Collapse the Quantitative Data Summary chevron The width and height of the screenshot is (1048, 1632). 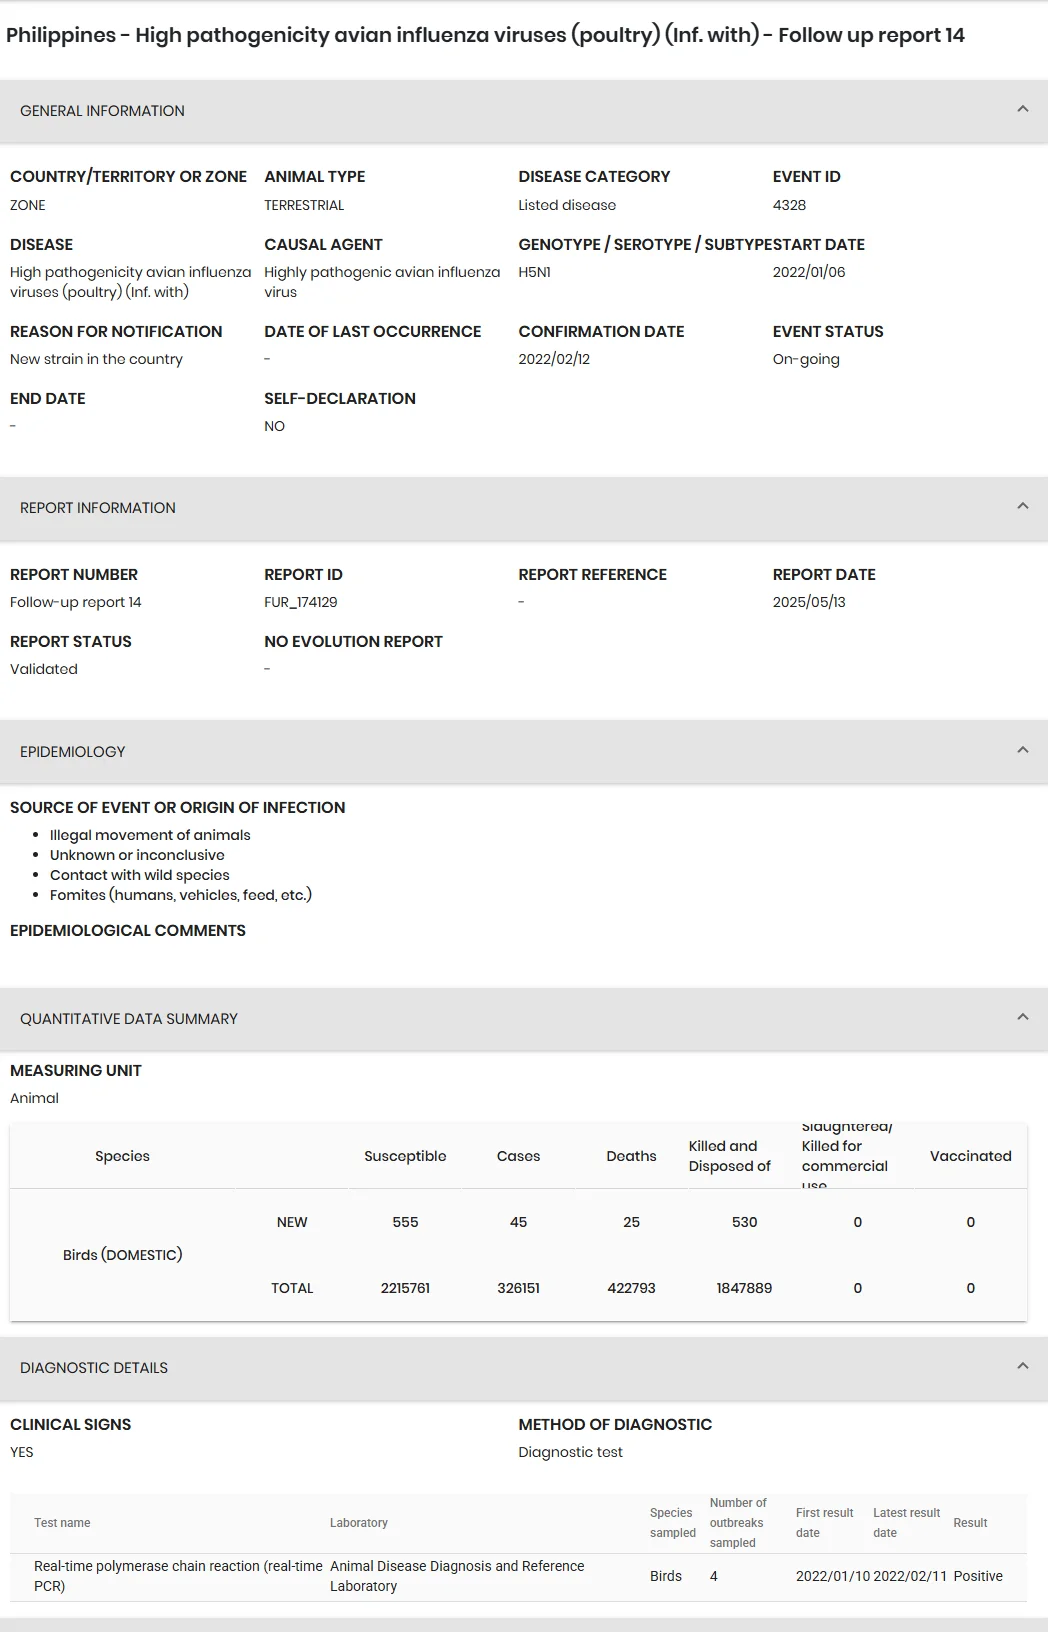(x=1022, y=1017)
